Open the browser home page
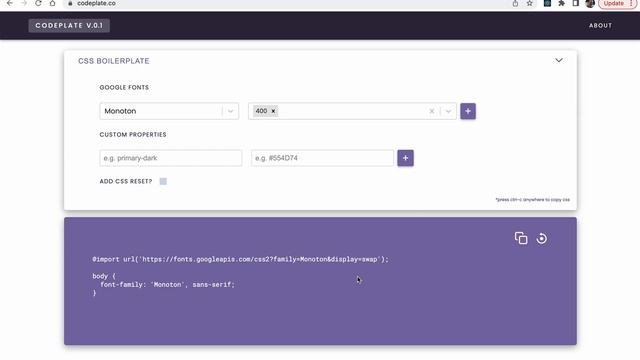 52,3
